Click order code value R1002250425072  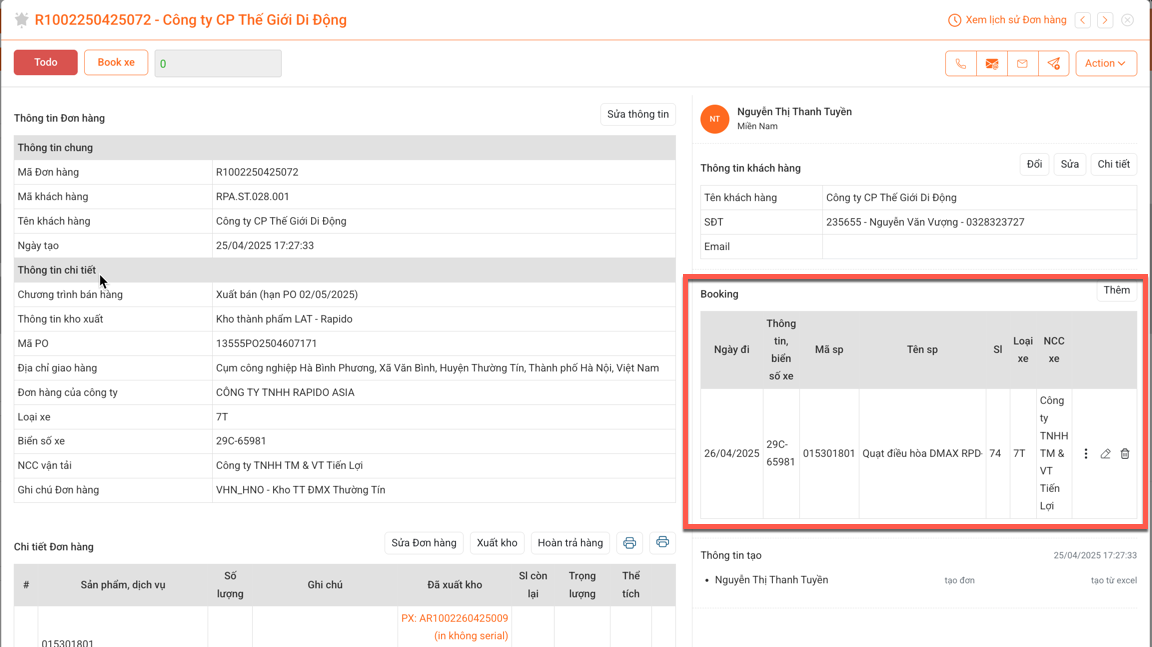(257, 173)
